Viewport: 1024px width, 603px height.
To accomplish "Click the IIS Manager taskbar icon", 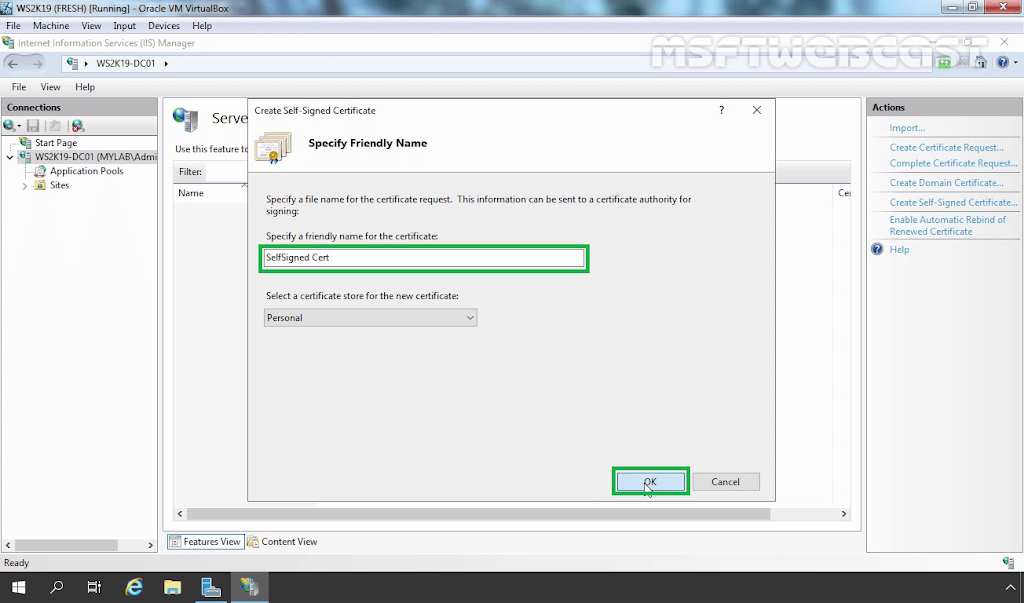I will [x=249, y=587].
